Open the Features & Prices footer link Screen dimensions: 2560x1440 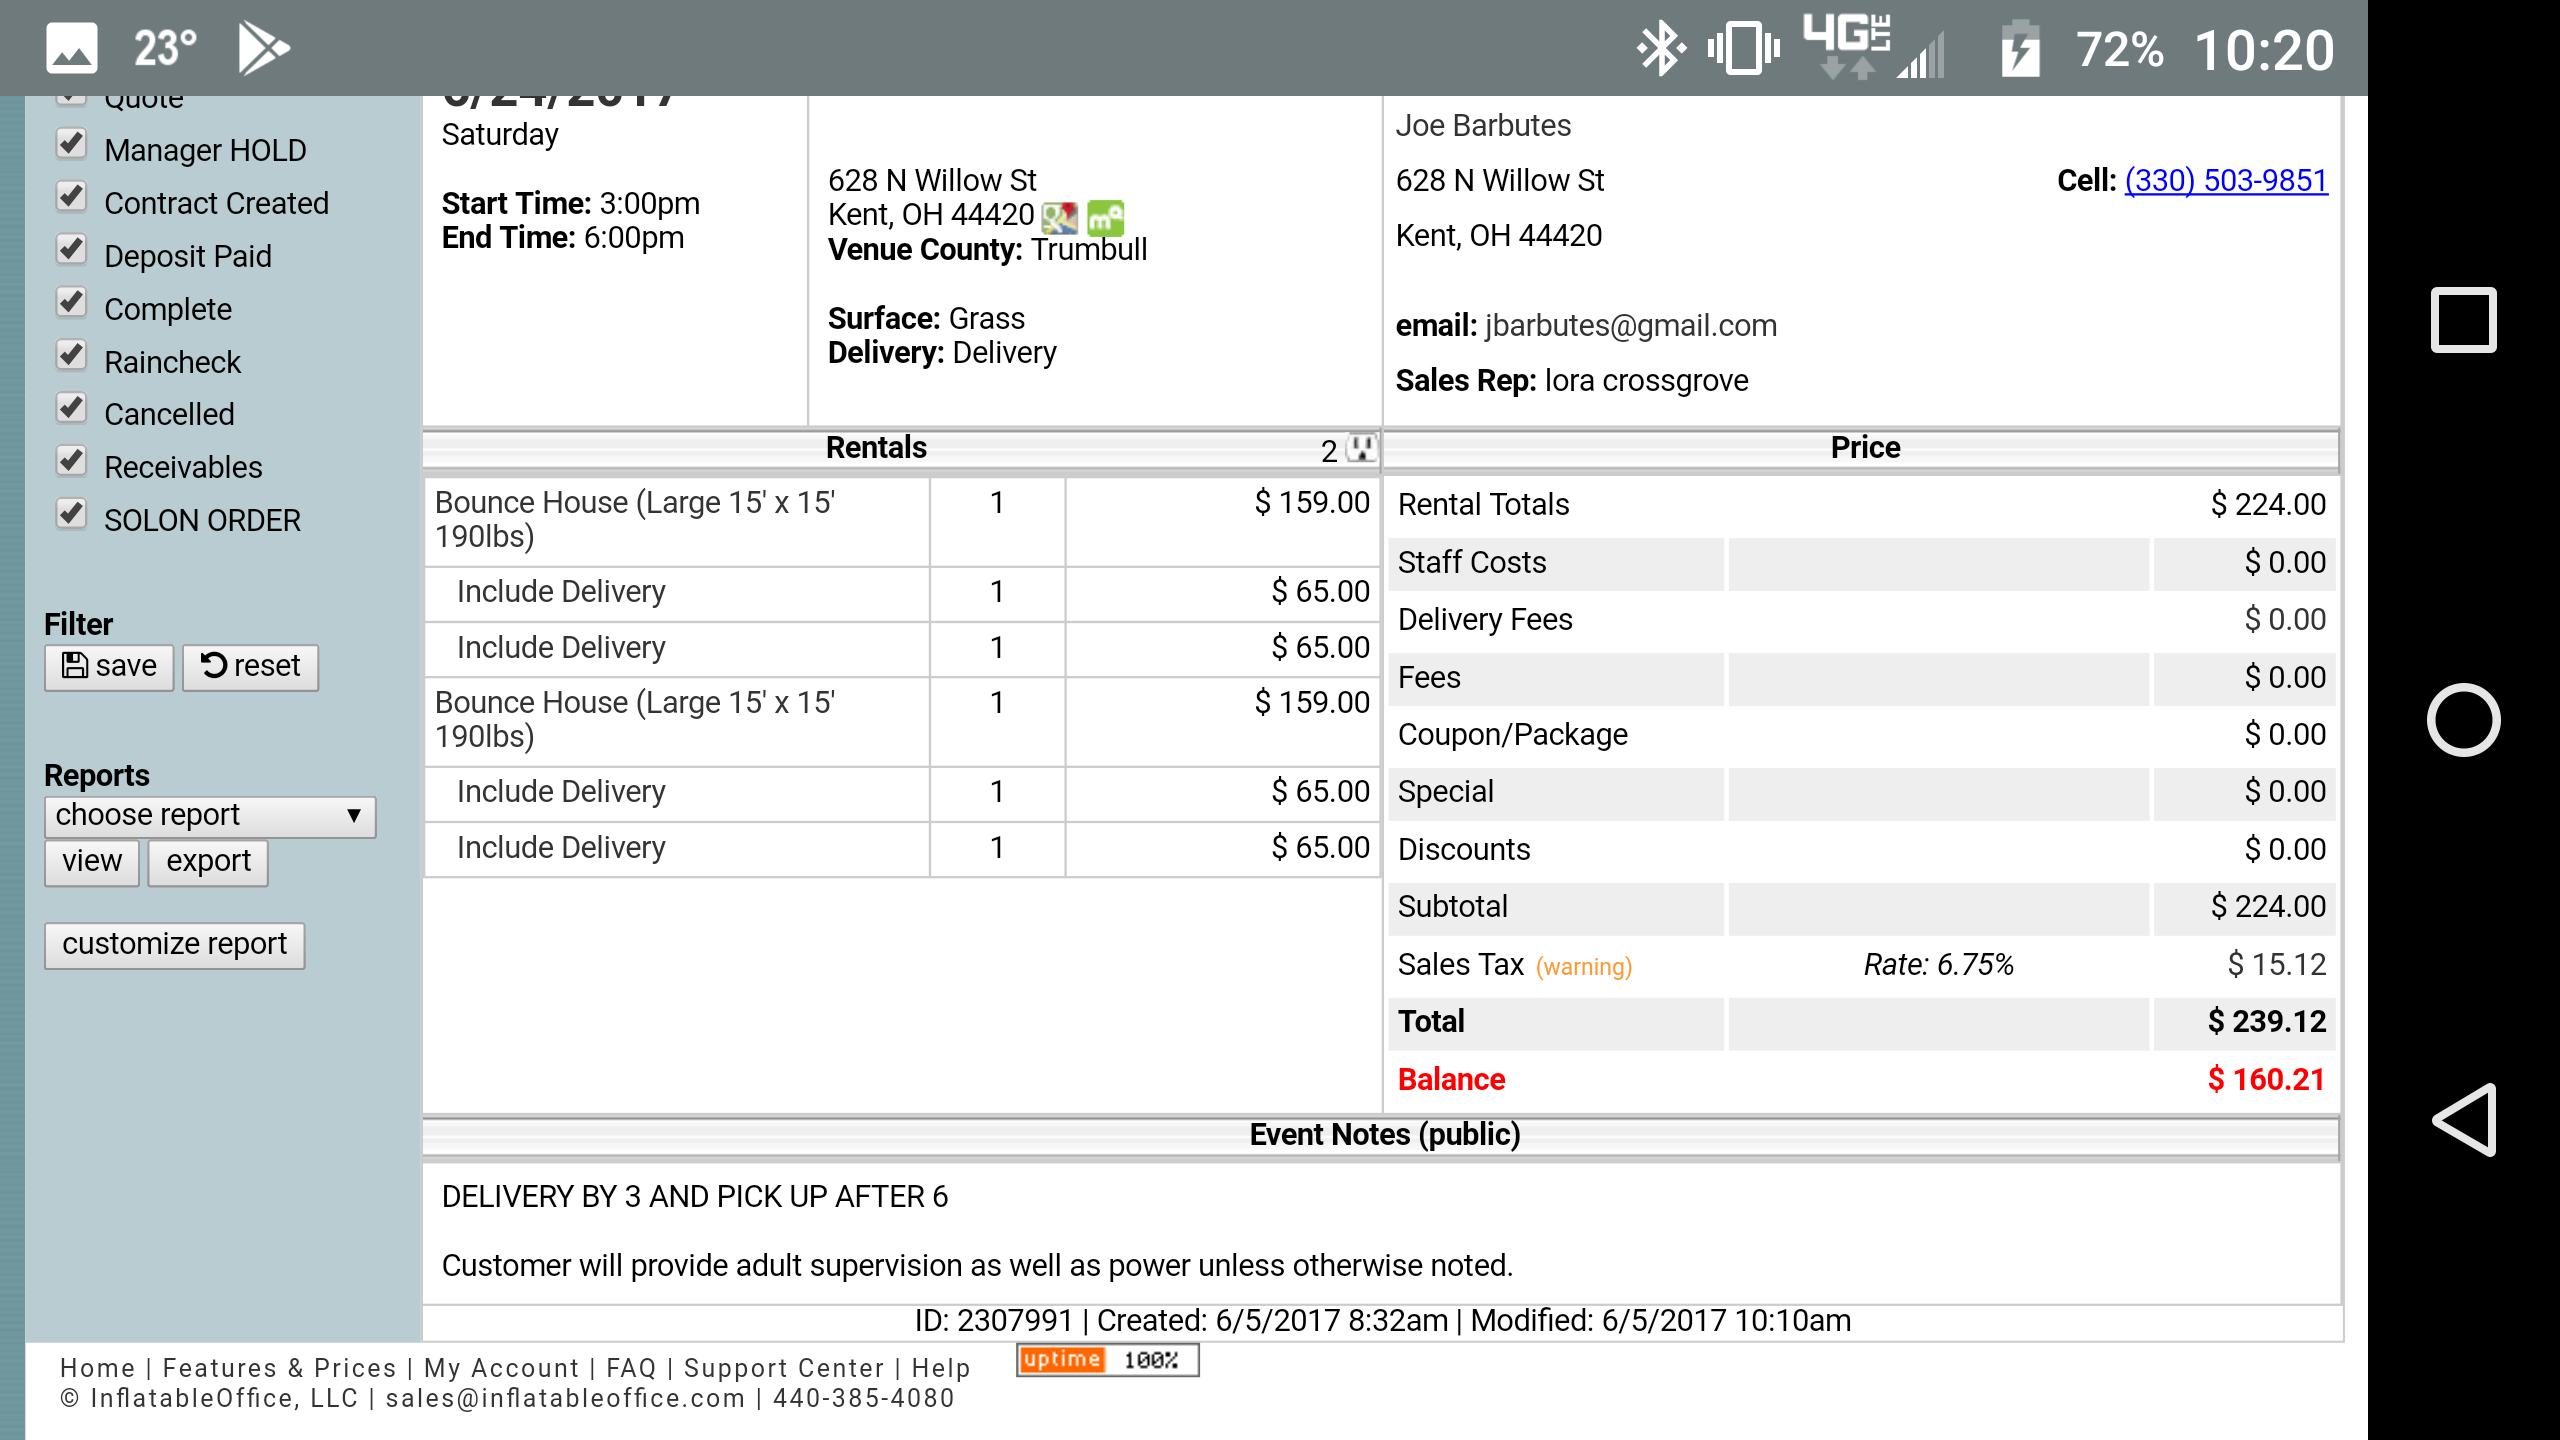click(x=279, y=1368)
